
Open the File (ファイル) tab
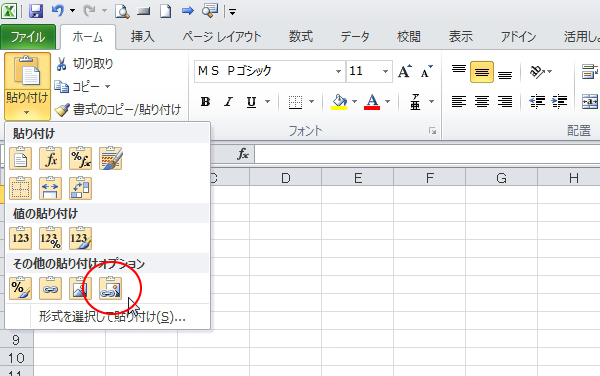pos(28,37)
